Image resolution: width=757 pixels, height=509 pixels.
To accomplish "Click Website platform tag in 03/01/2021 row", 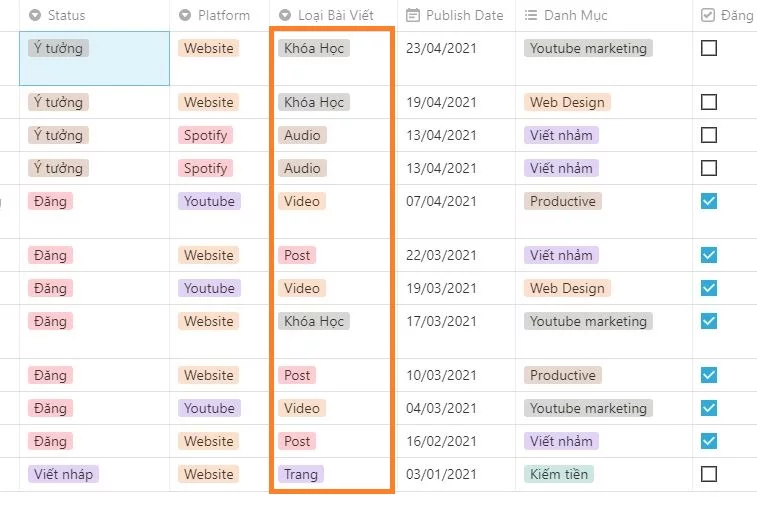I will [x=209, y=474].
